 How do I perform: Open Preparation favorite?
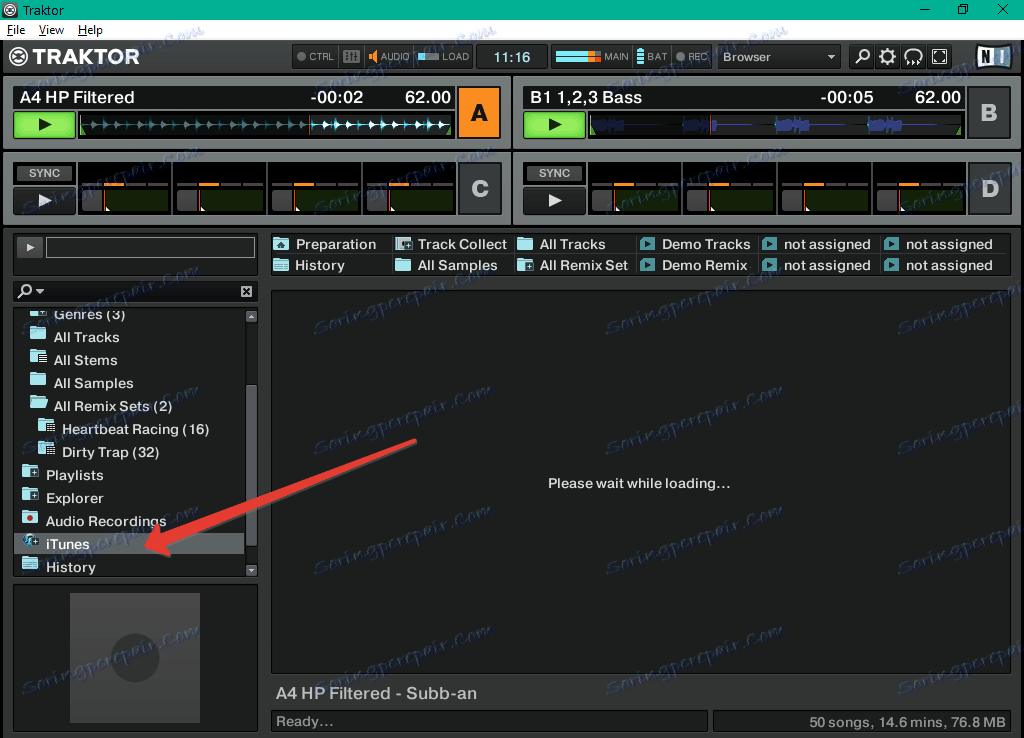(325, 244)
